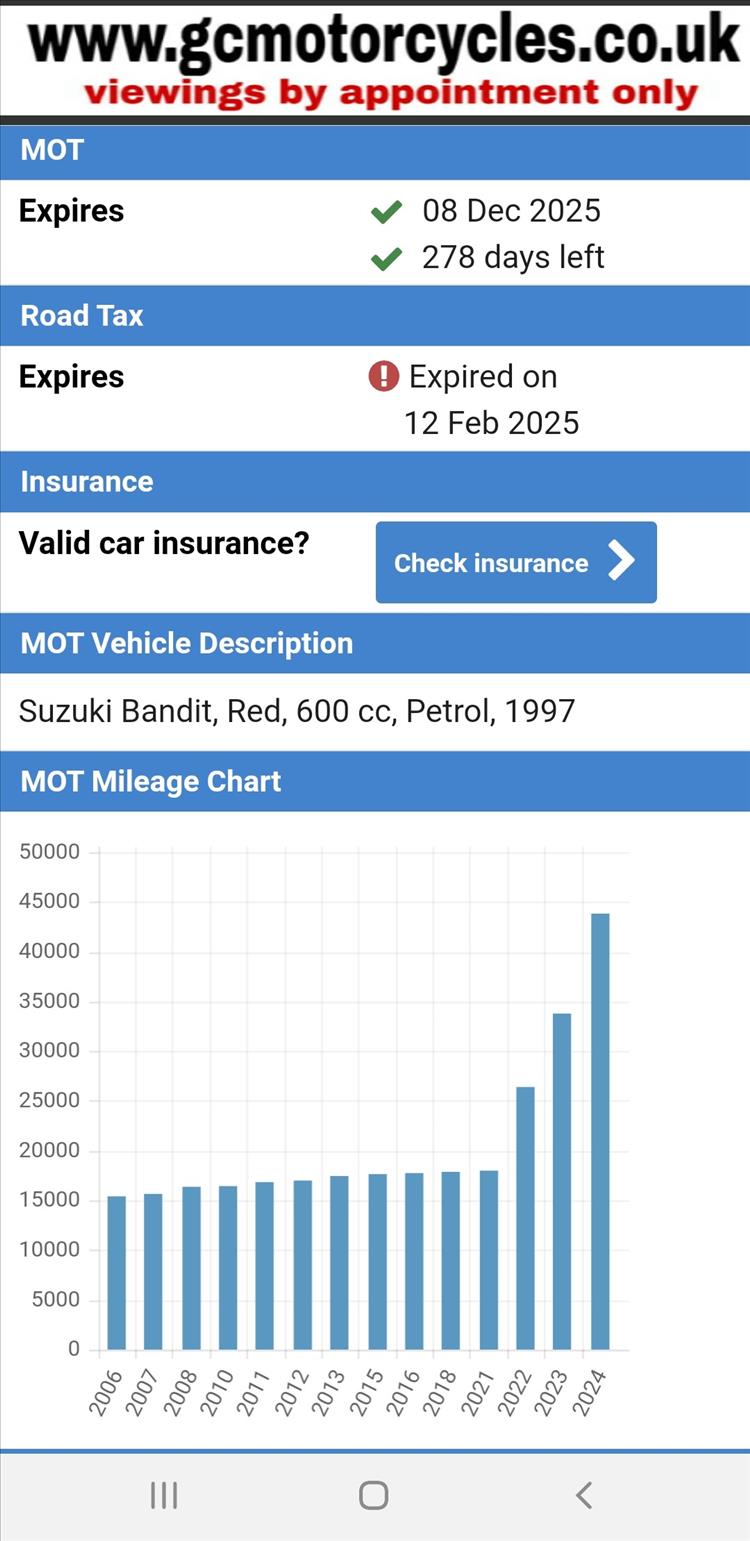
Task: Click the red expired warning icon
Action: 384,376
